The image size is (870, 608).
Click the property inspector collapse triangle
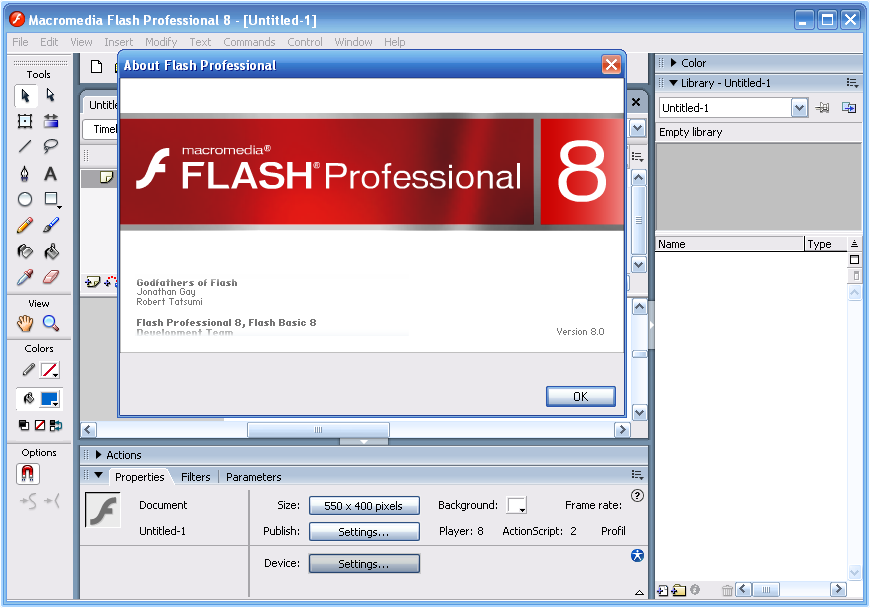pos(639,592)
